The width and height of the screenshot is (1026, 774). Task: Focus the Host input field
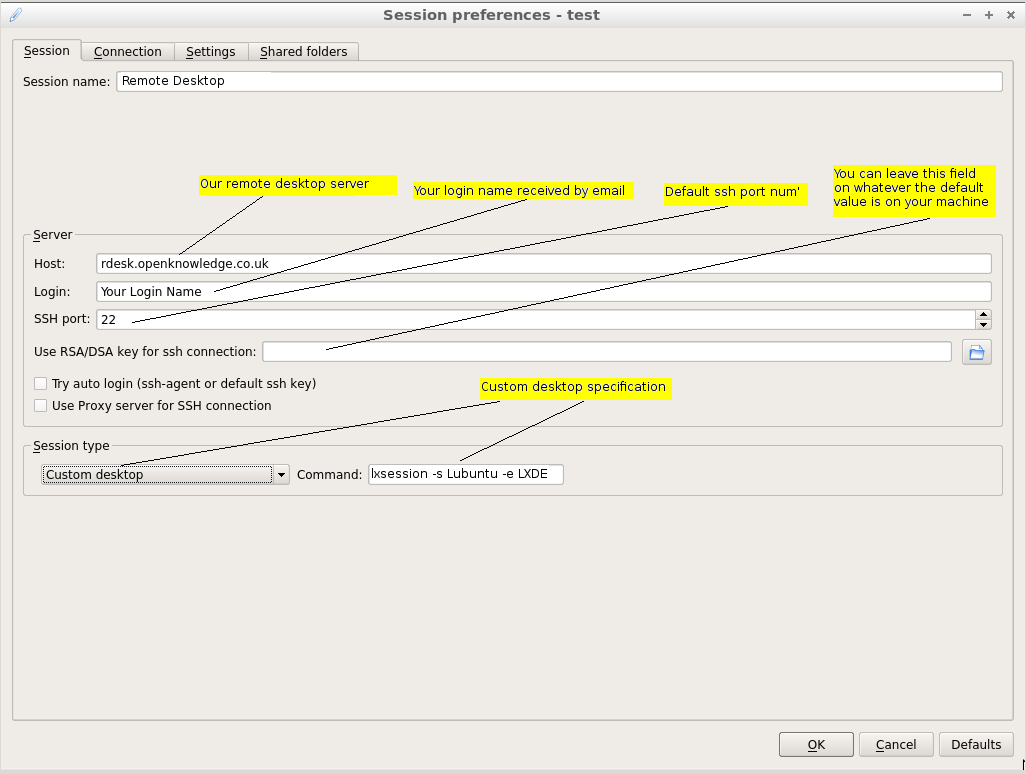pyautogui.click(x=543, y=264)
